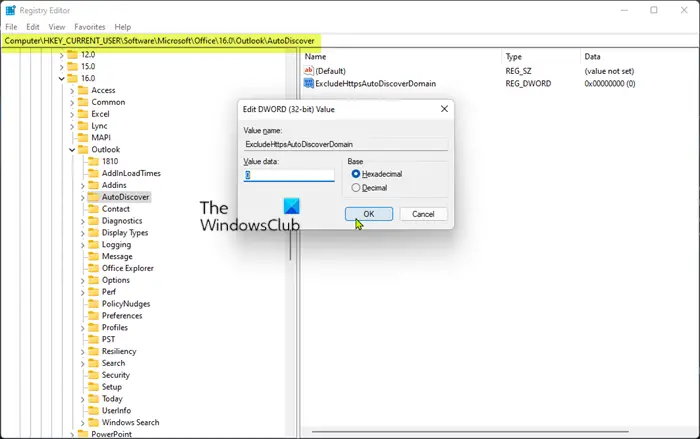Click the Excel folder icon
The image size is (700, 439).
83,114
